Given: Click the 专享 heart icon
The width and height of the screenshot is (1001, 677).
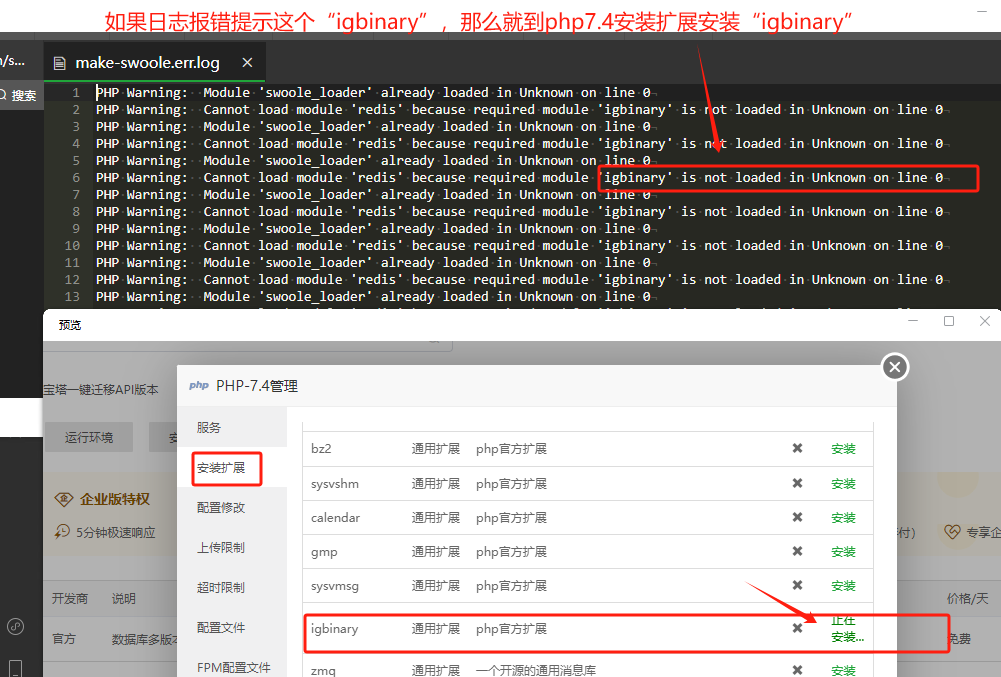Looking at the screenshot, I should (x=952, y=531).
